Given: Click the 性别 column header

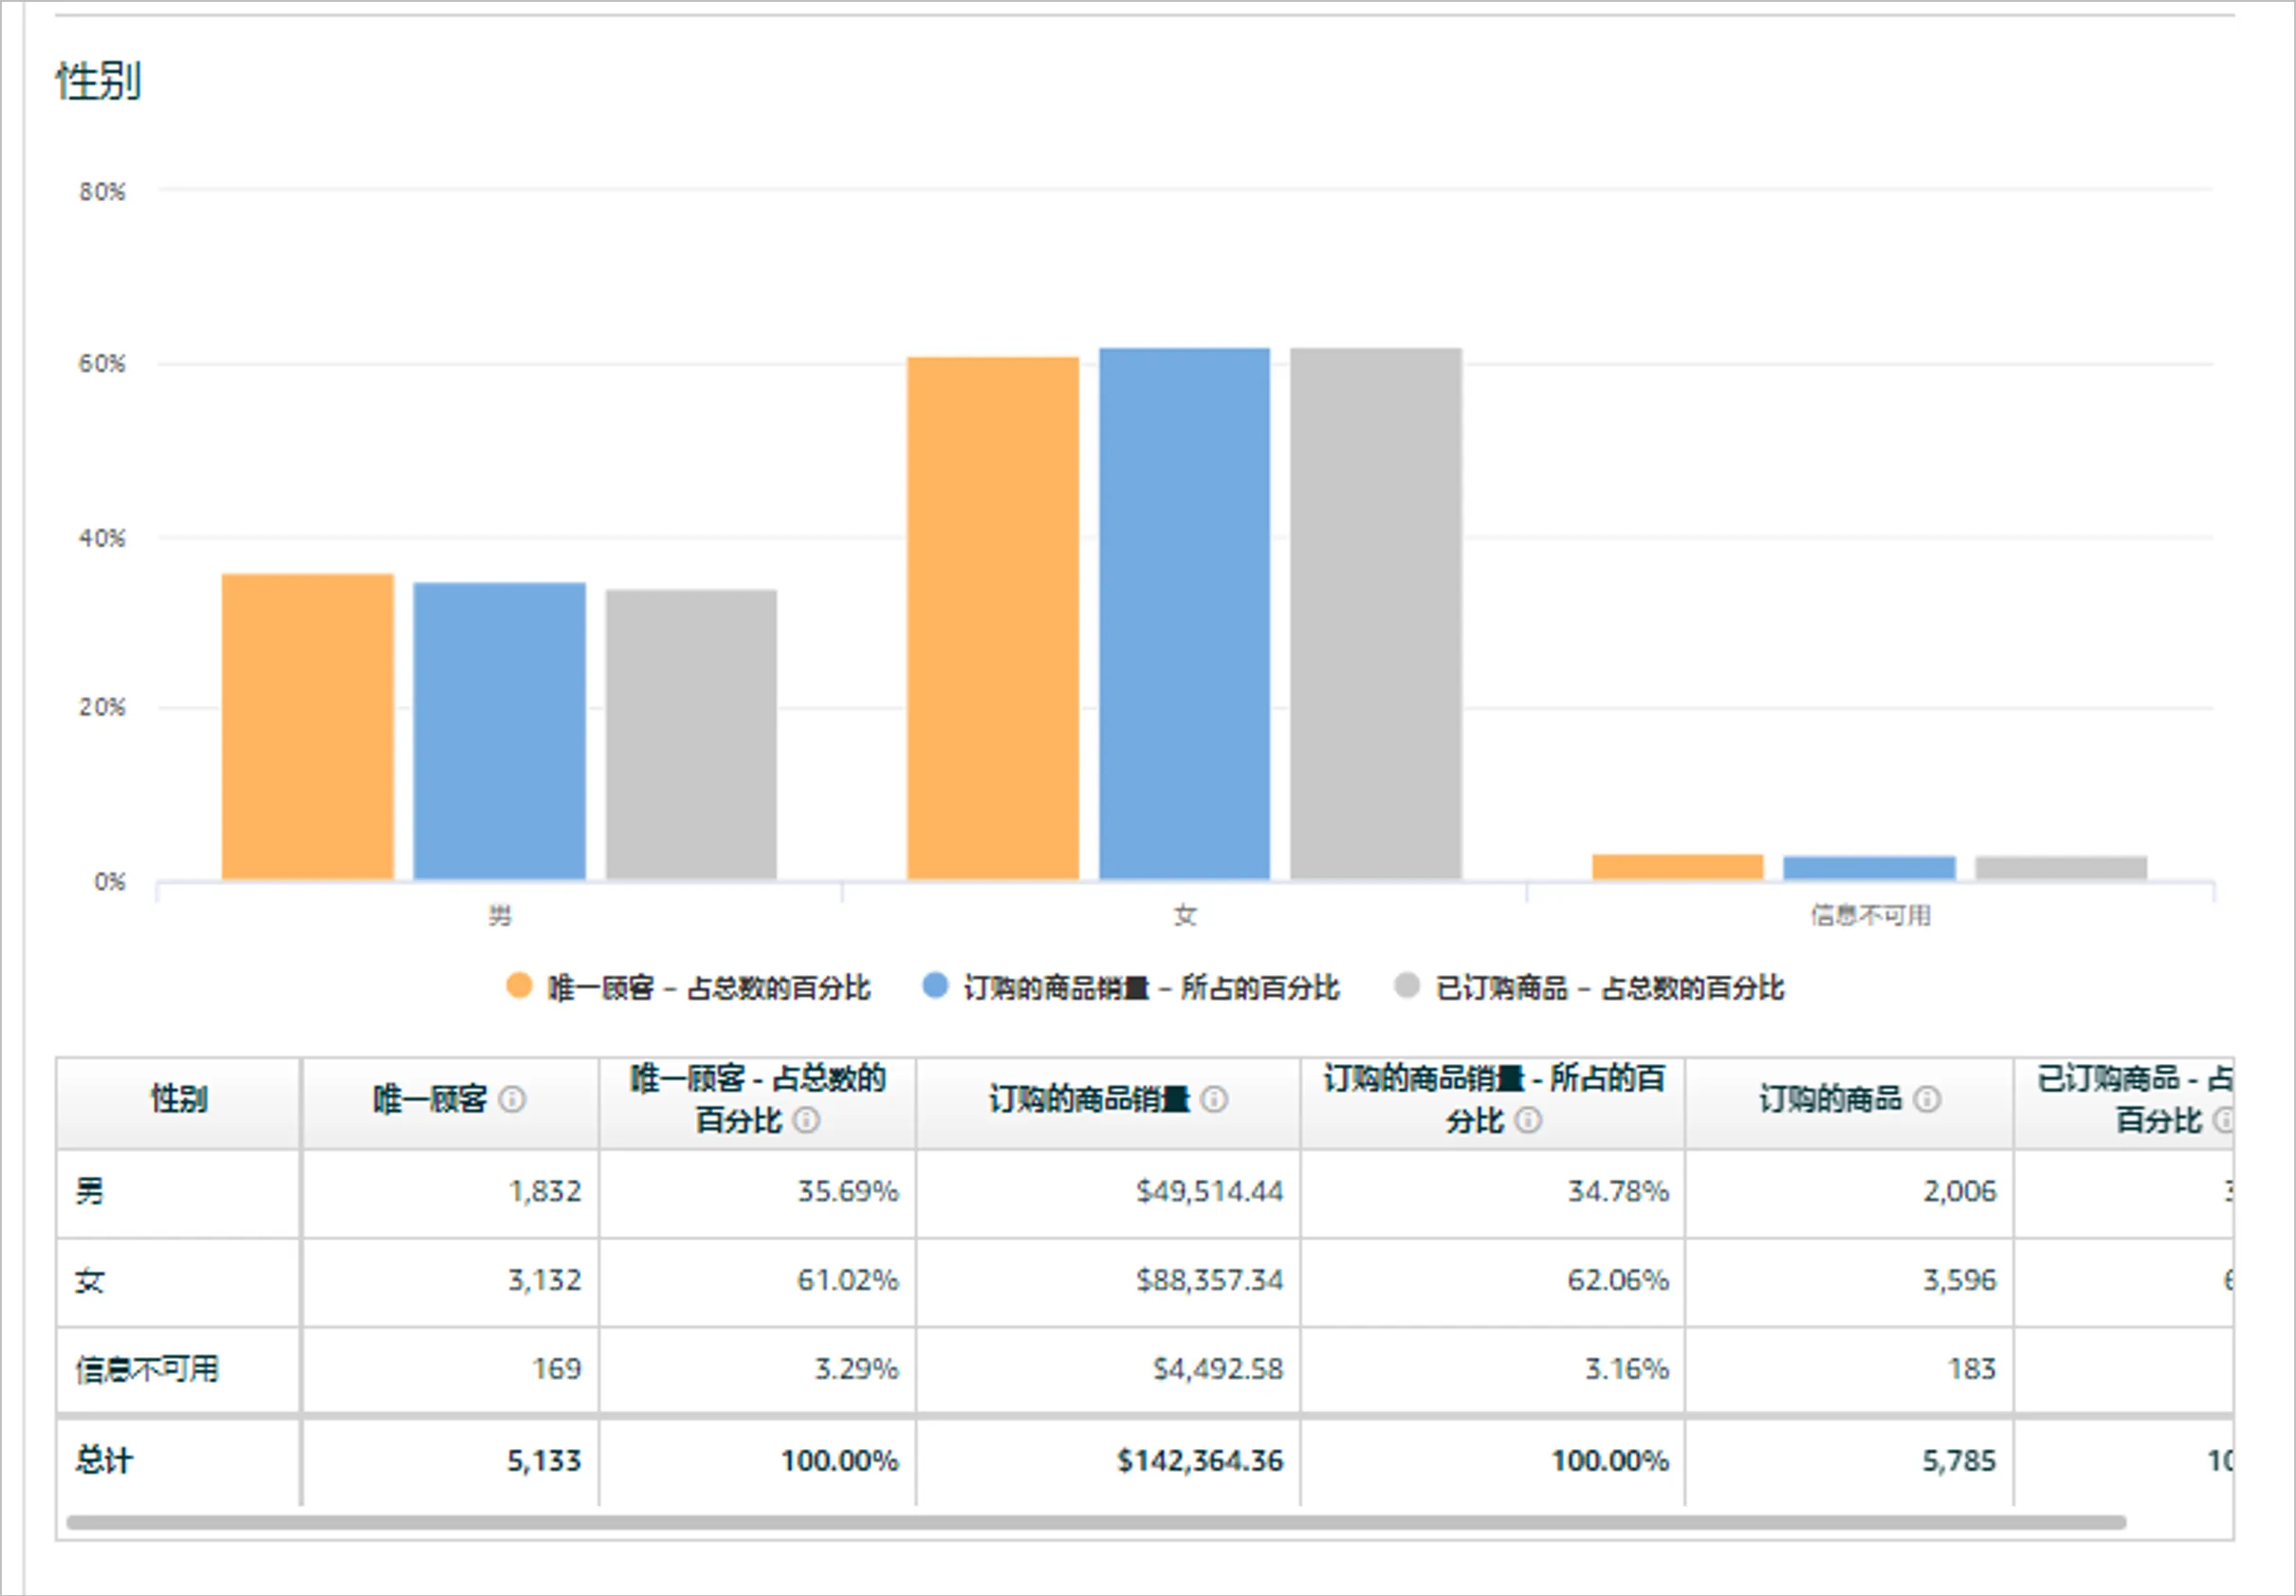Looking at the screenshot, I should tap(178, 1099).
